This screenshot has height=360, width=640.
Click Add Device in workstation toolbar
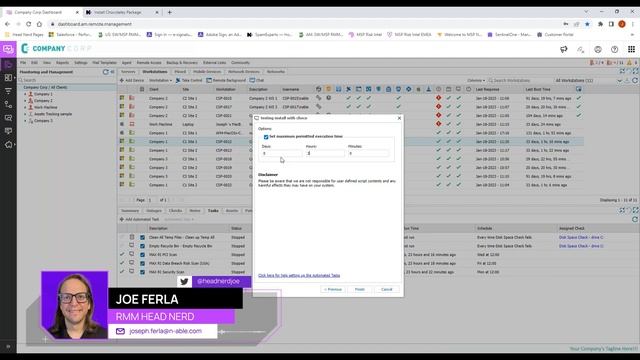[131, 80]
